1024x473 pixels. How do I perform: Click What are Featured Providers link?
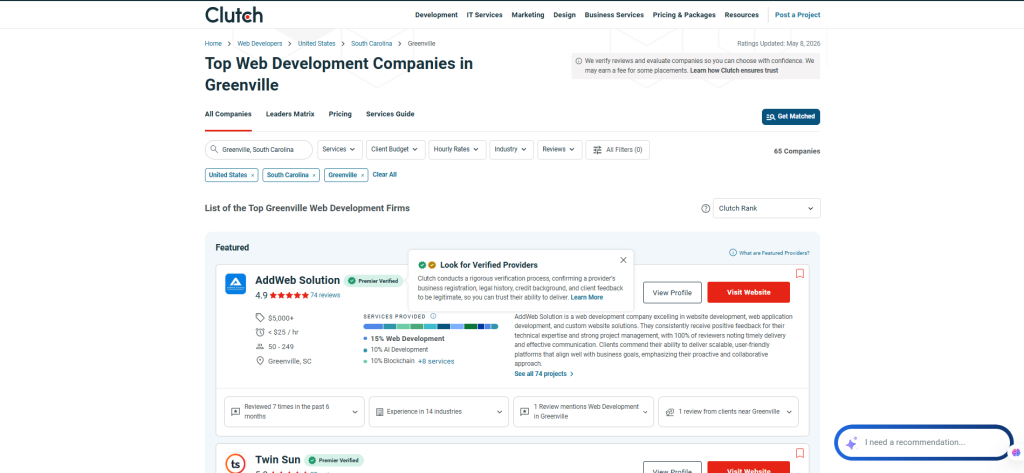769,253
